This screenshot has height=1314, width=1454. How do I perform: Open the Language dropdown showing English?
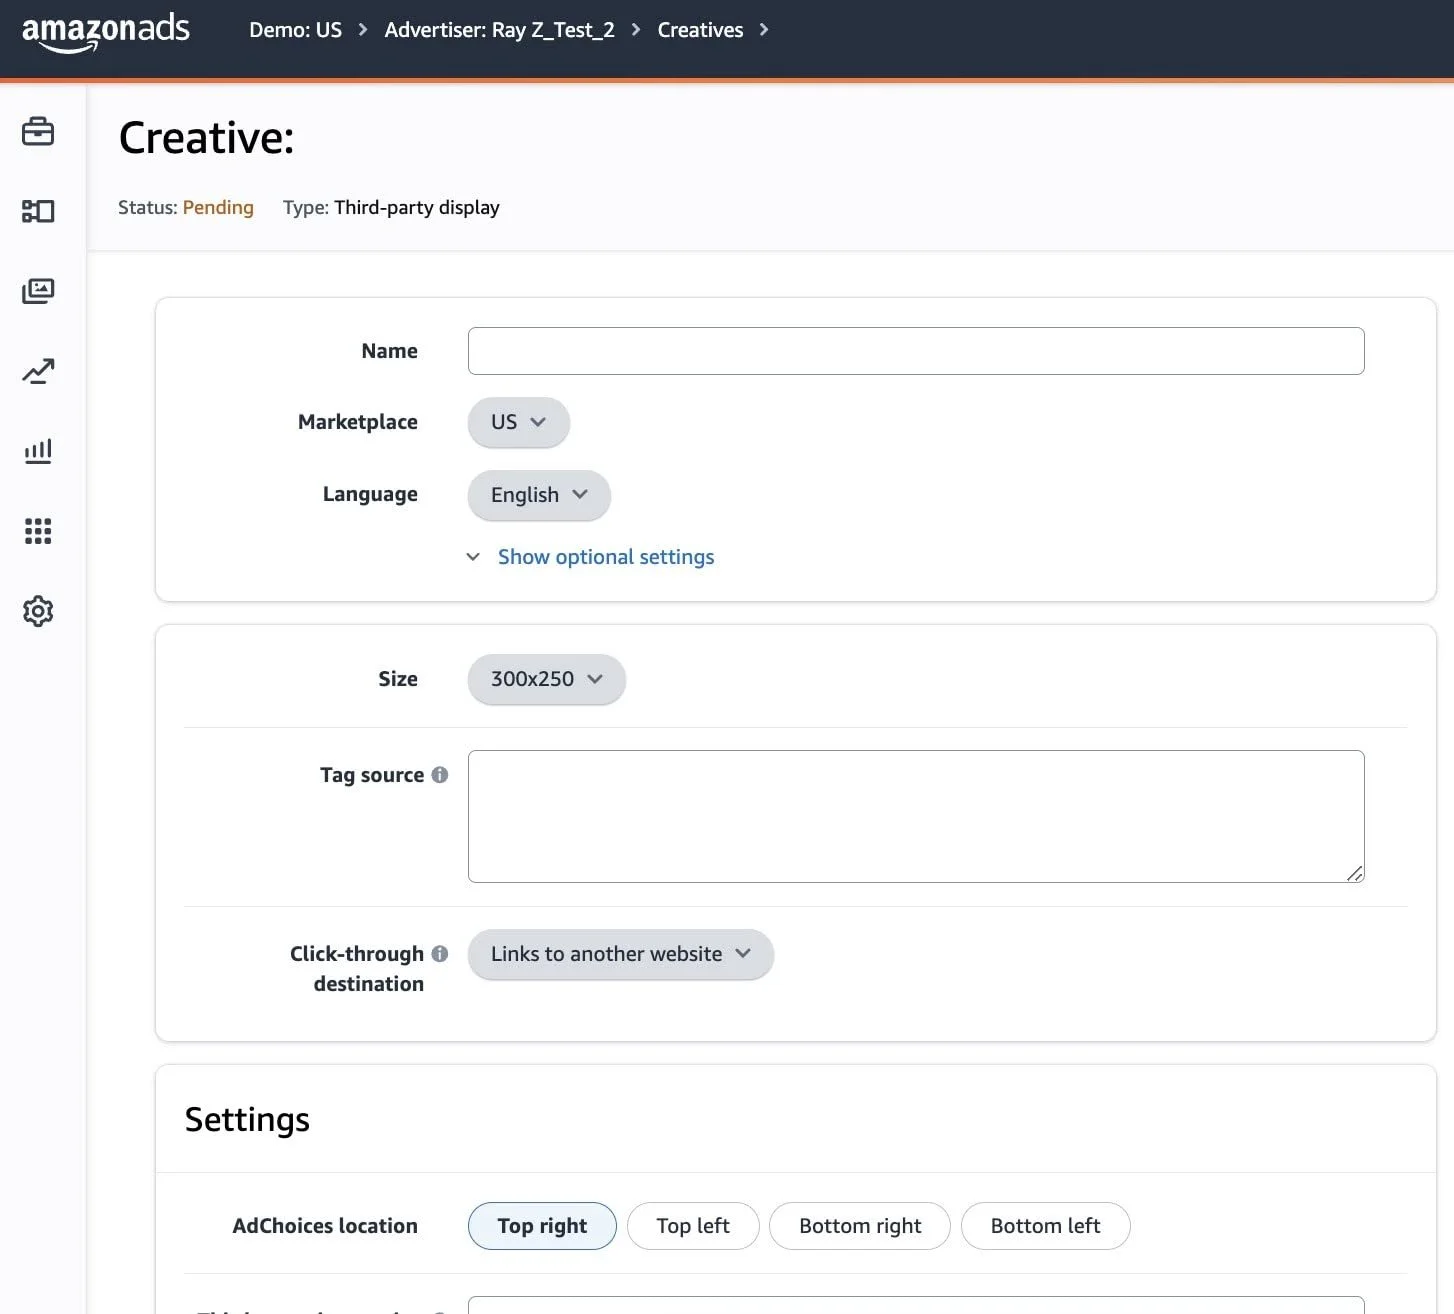point(538,495)
